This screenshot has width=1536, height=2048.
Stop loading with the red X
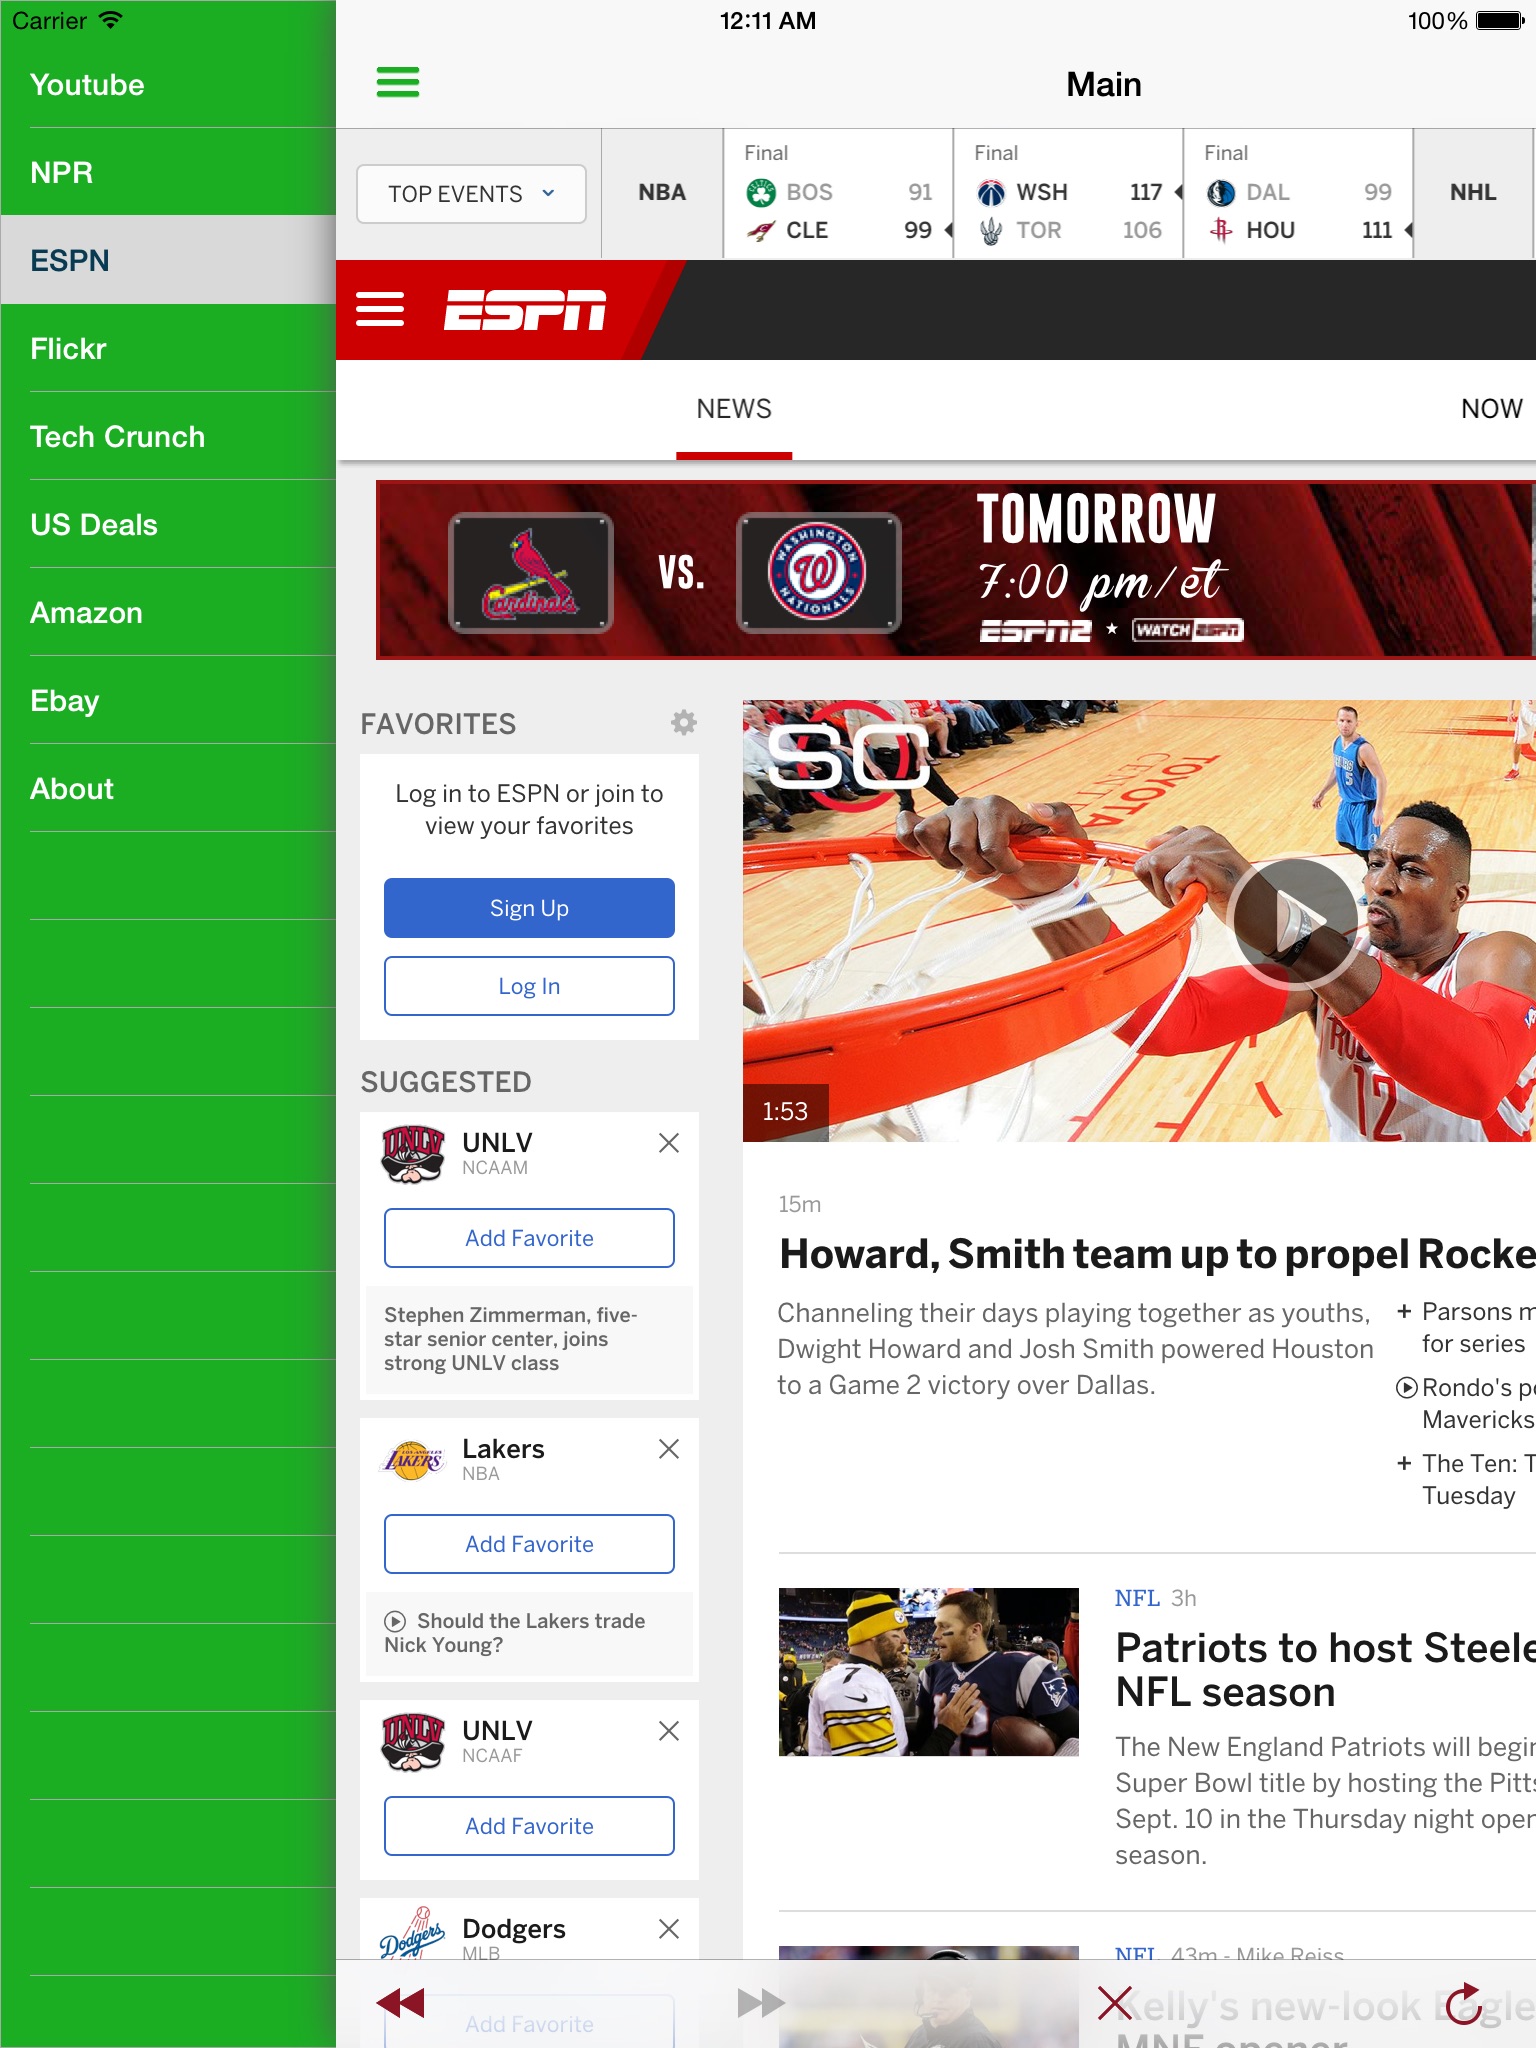(1115, 2003)
